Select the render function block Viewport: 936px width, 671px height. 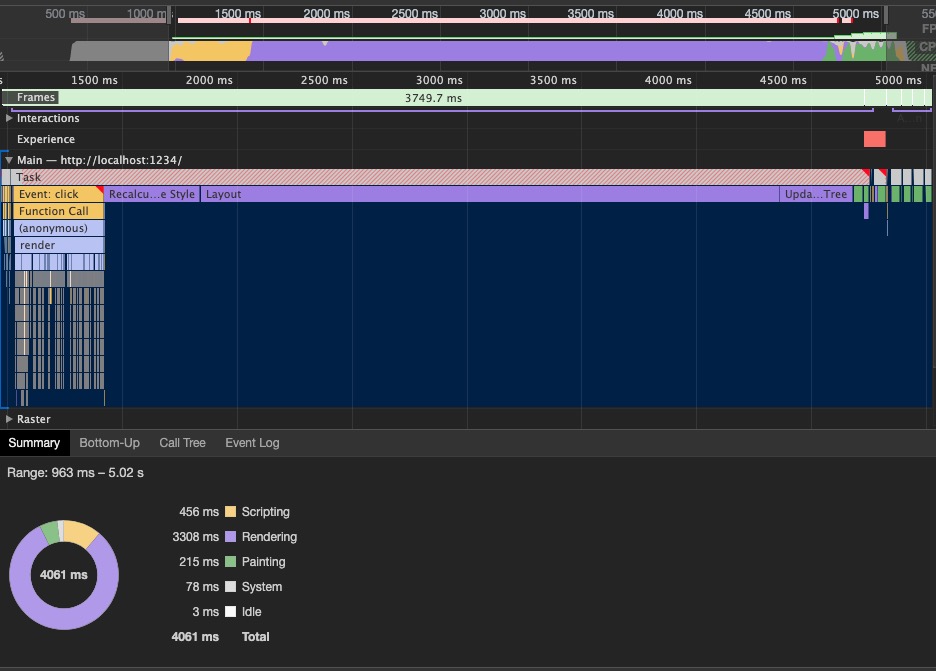58,245
